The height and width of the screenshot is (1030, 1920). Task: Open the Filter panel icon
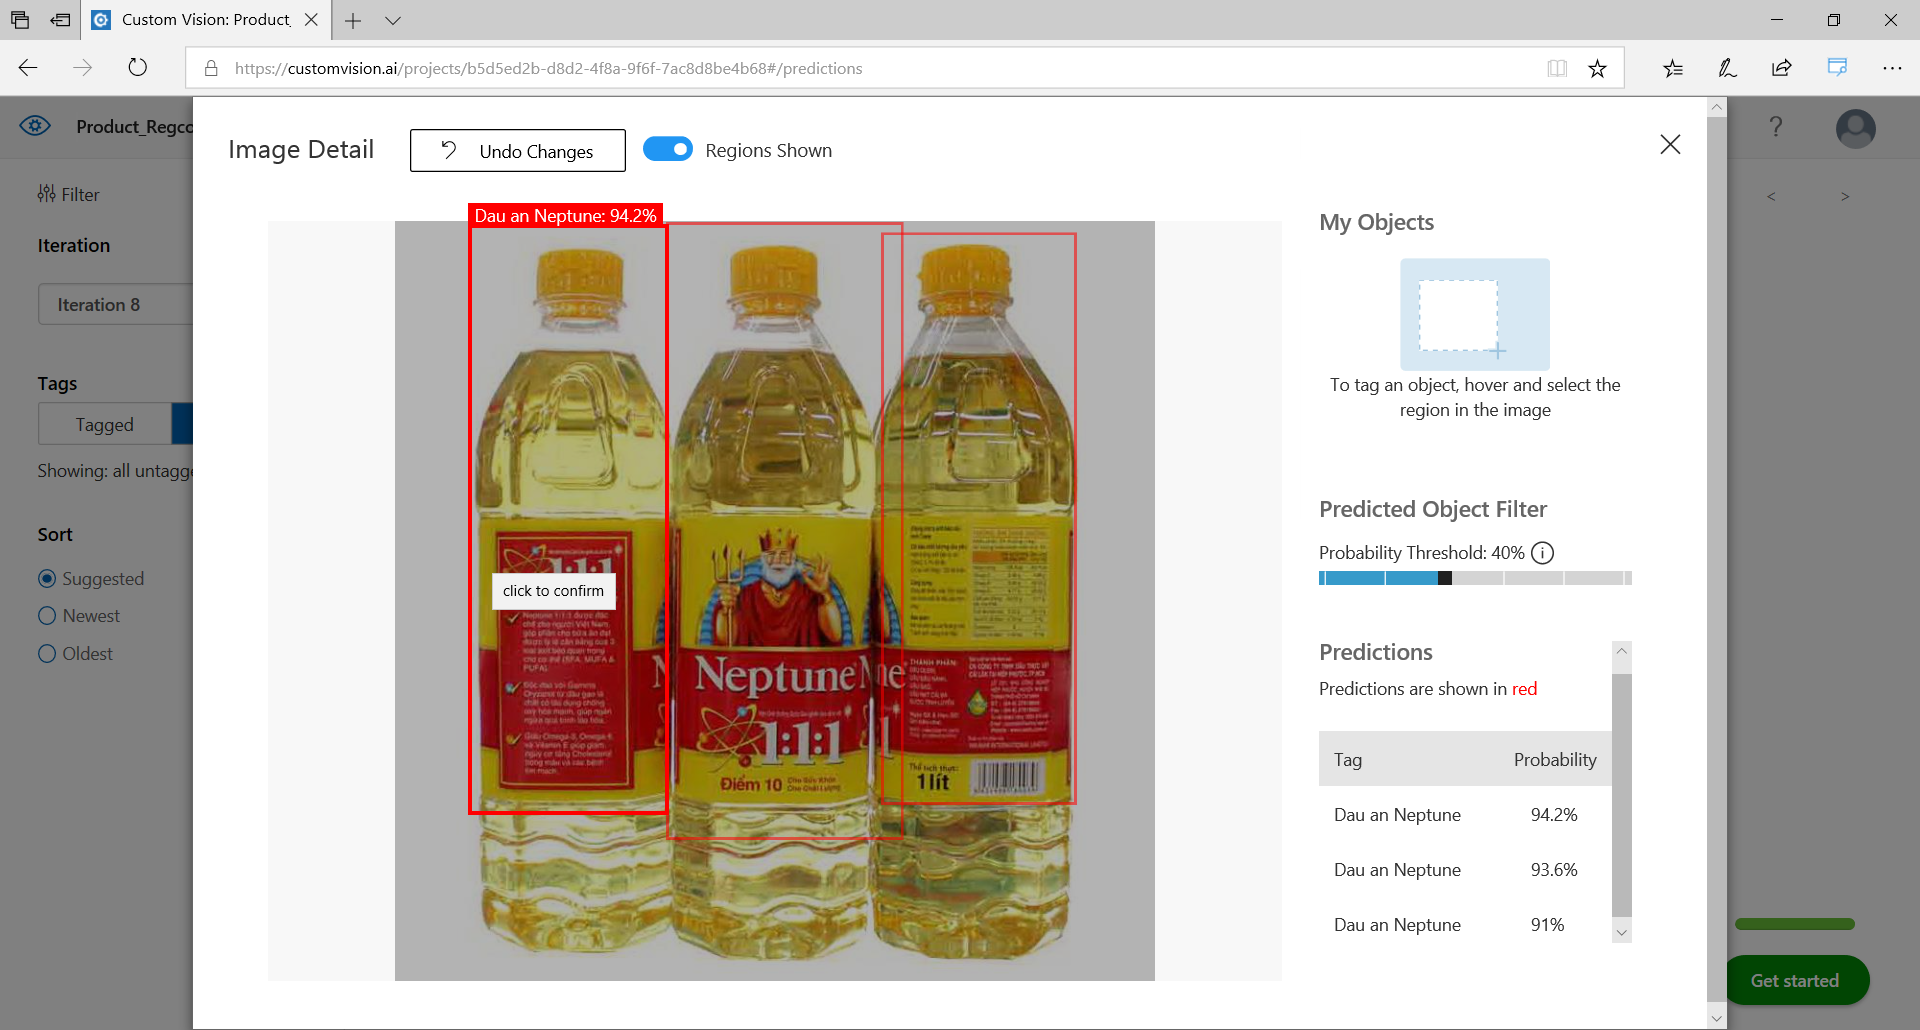click(x=46, y=194)
